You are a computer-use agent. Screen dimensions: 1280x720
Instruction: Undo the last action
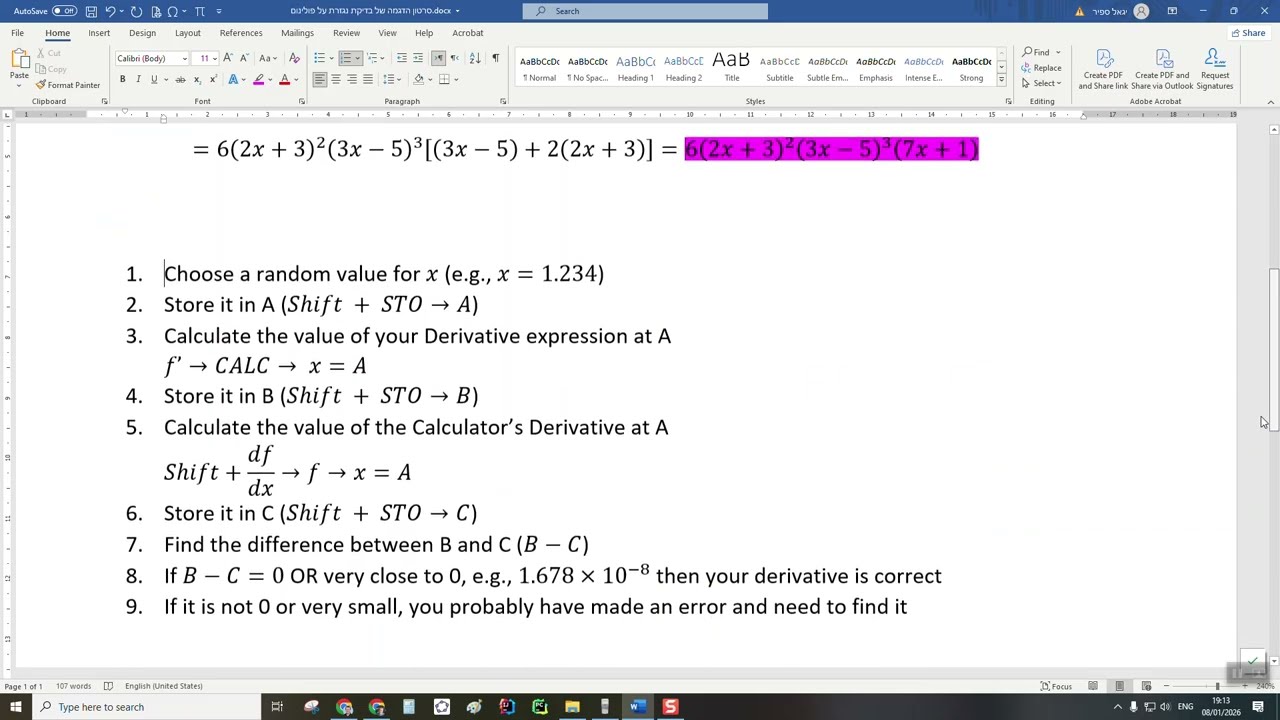click(x=110, y=11)
